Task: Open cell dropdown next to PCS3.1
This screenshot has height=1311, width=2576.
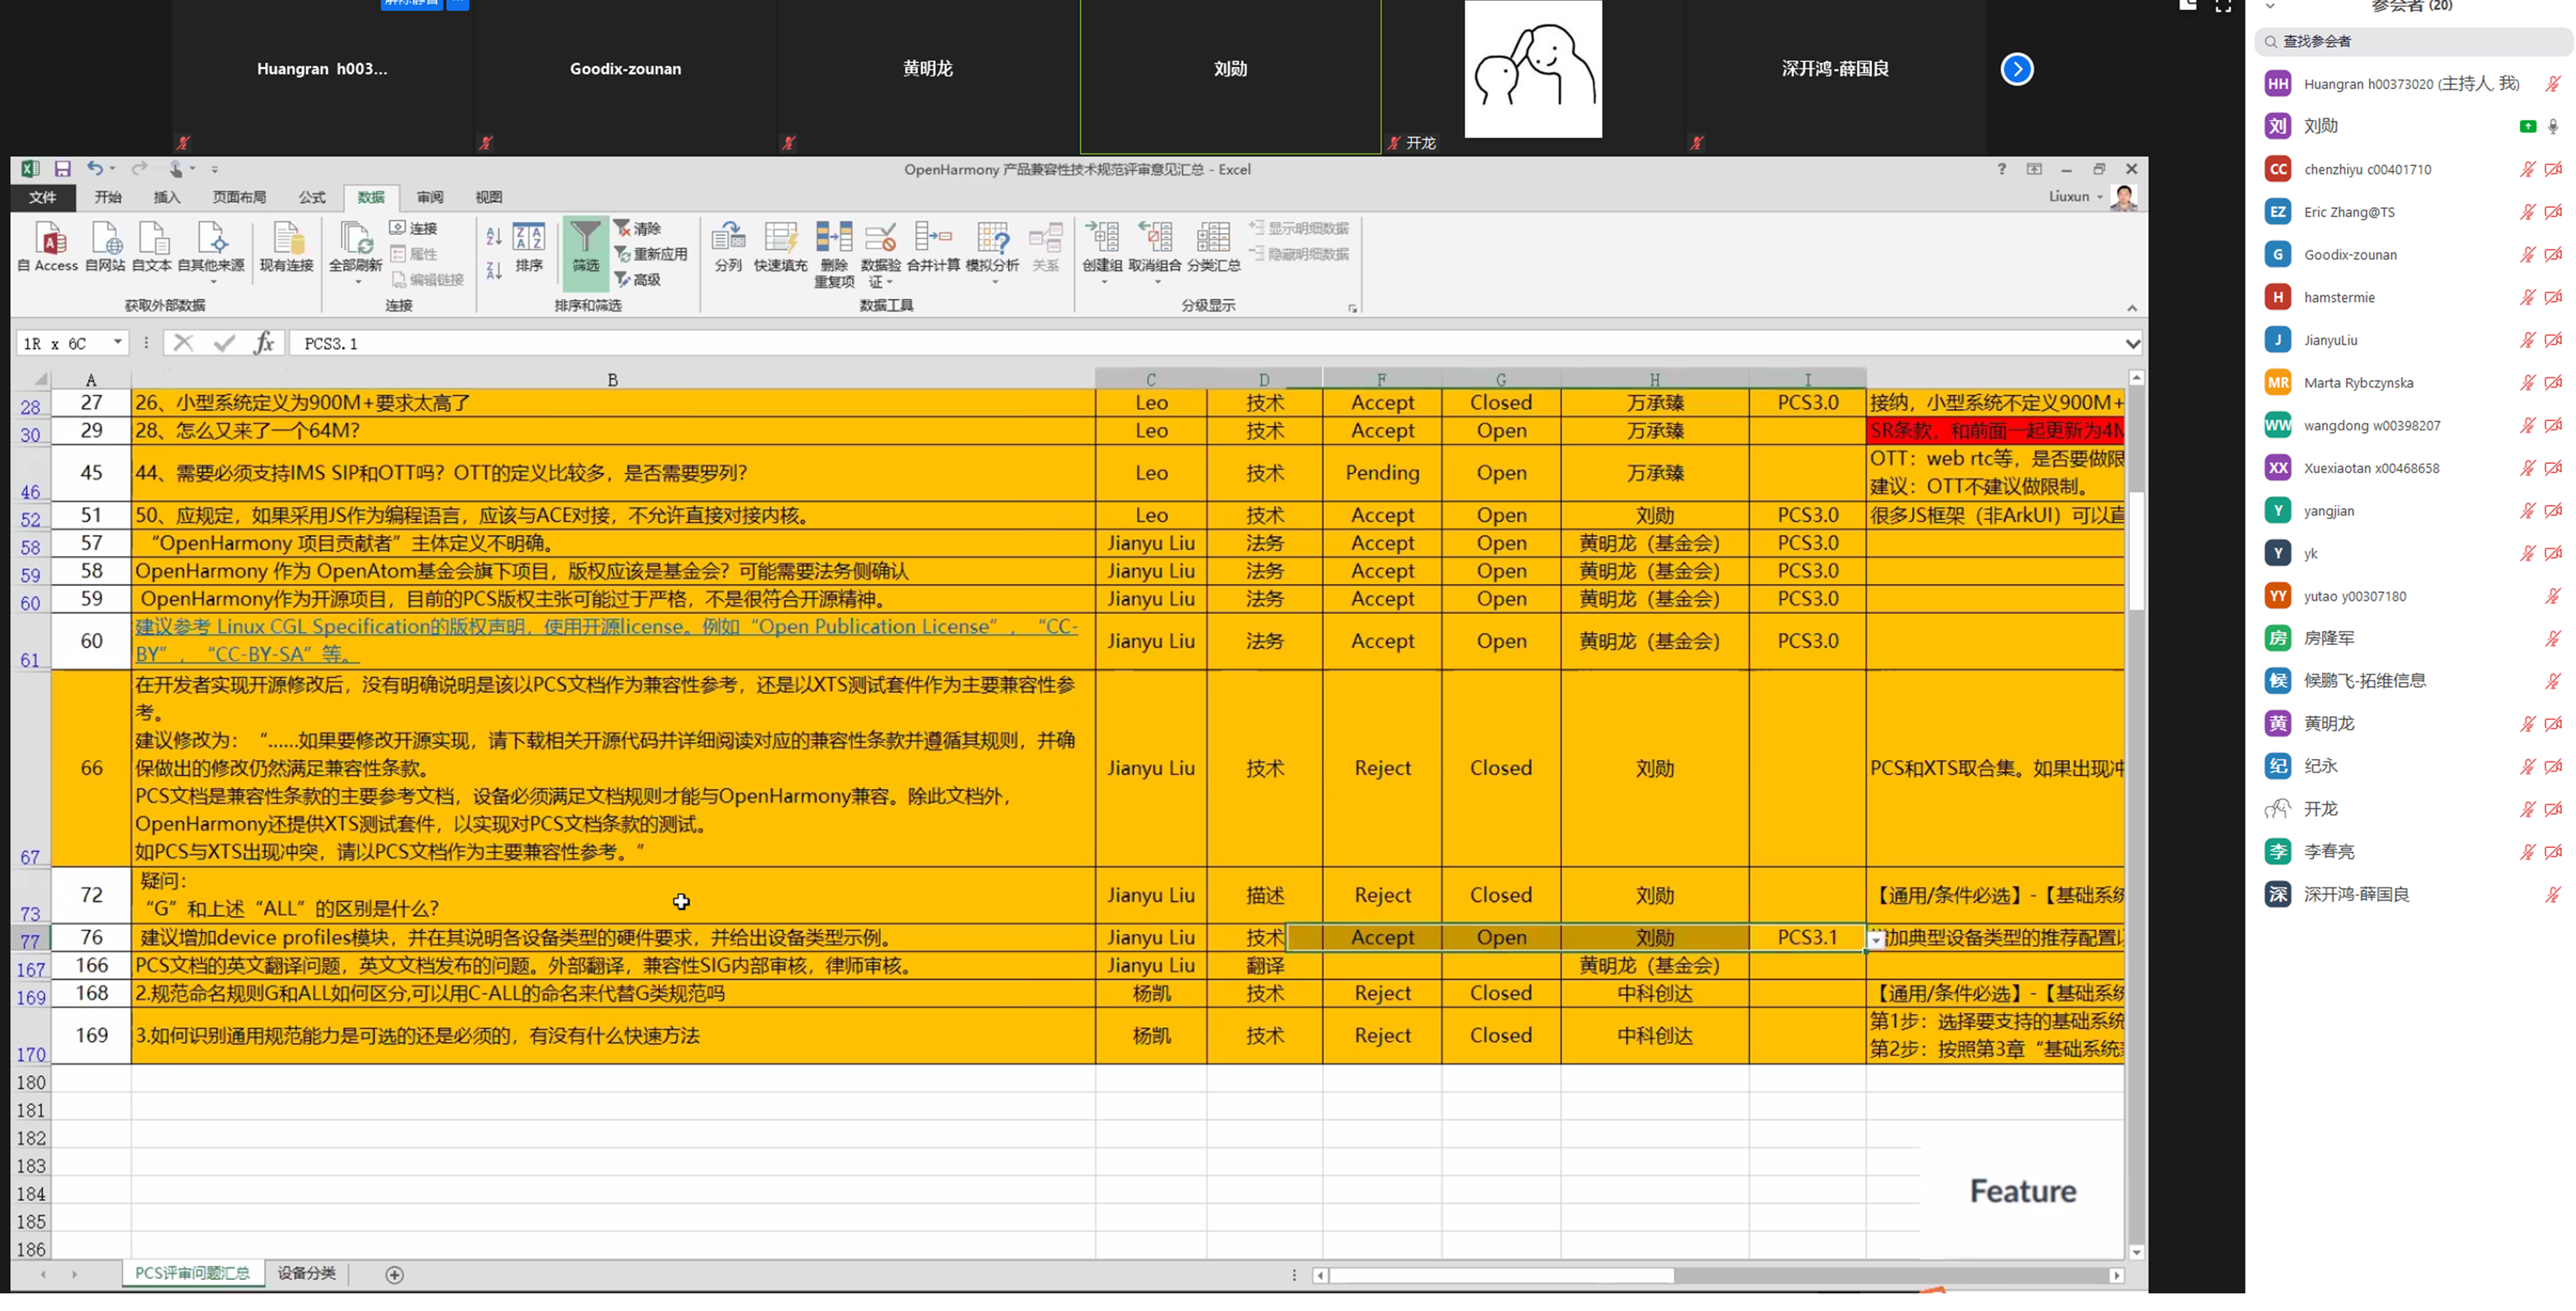Action: 1876,940
